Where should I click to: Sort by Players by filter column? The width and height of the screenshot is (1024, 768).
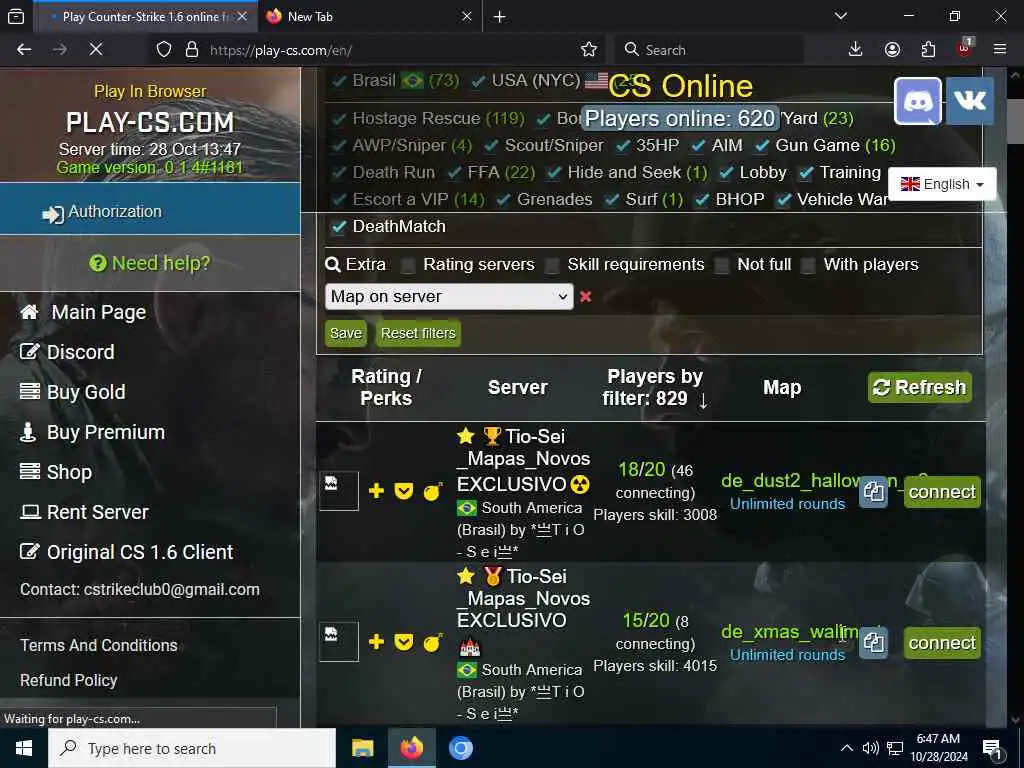(655, 387)
